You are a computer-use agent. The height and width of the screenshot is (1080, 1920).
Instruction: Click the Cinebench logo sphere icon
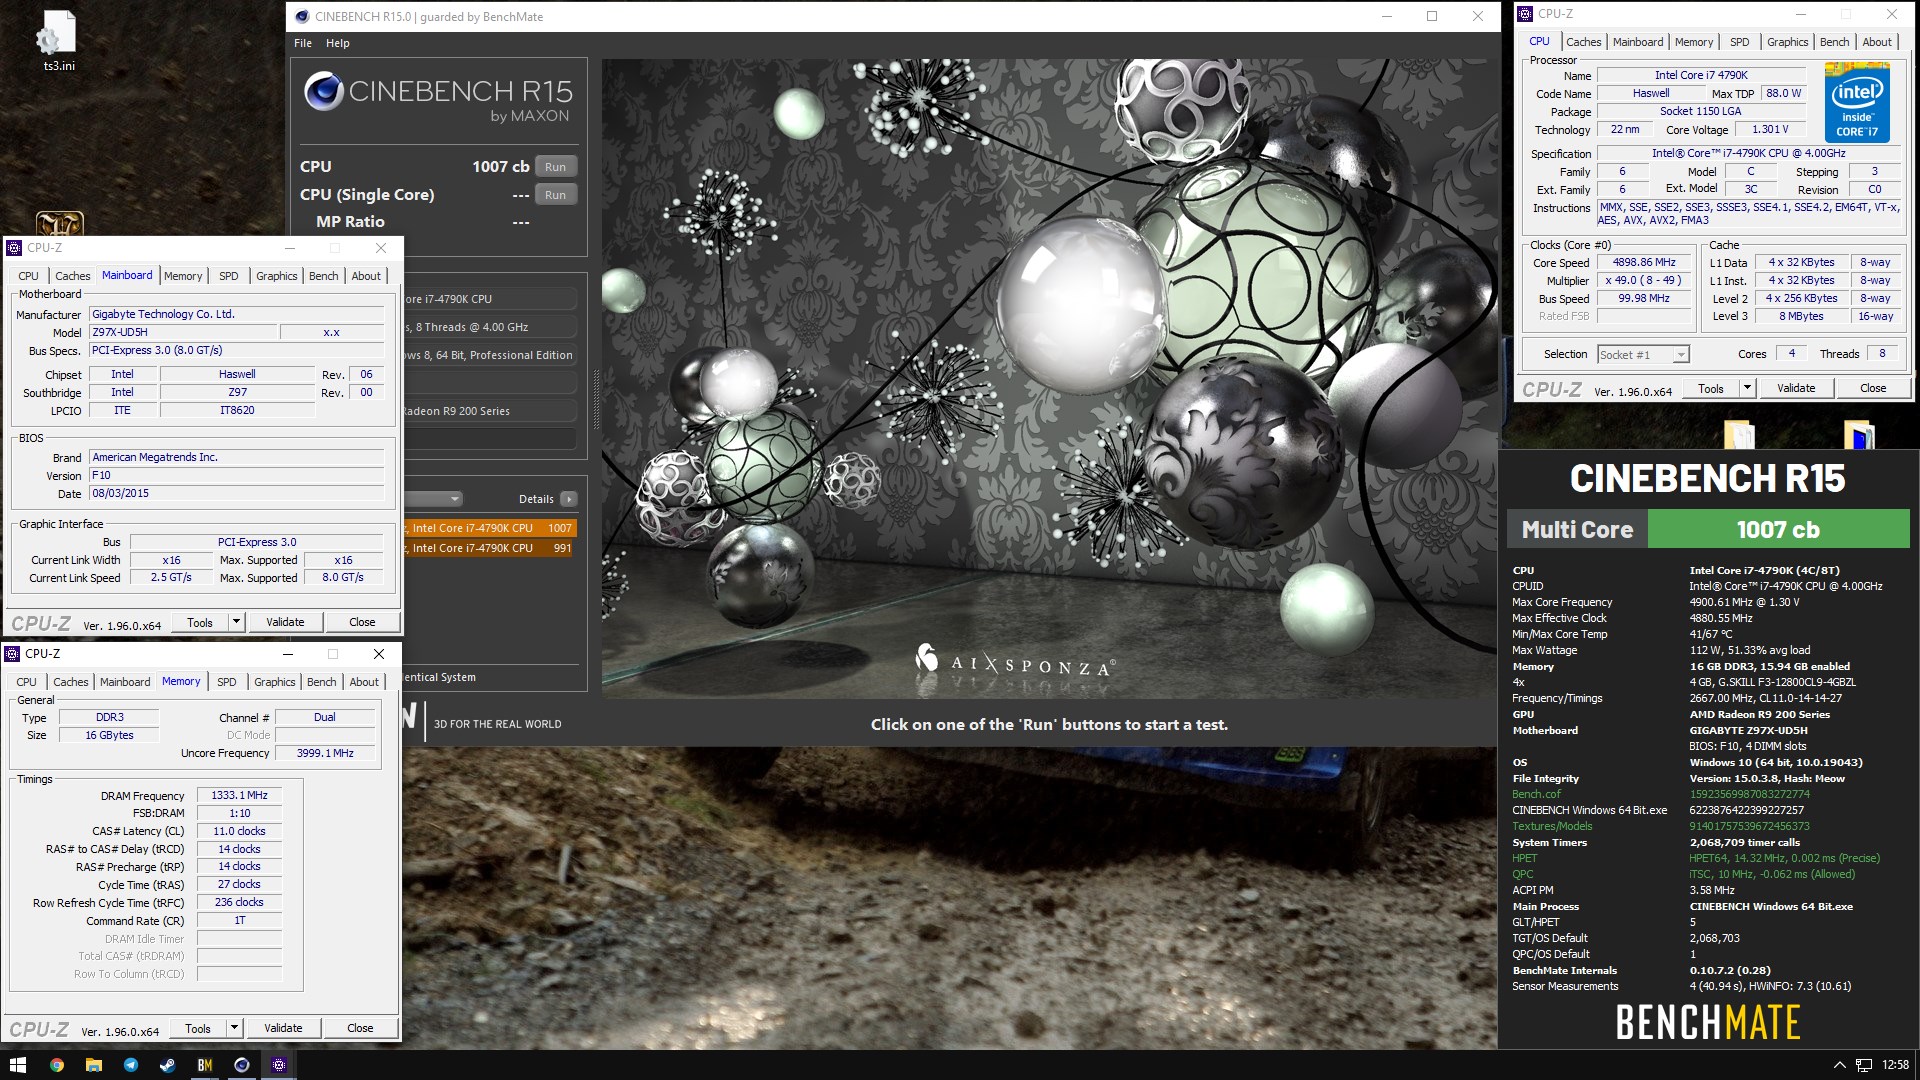pyautogui.click(x=324, y=91)
